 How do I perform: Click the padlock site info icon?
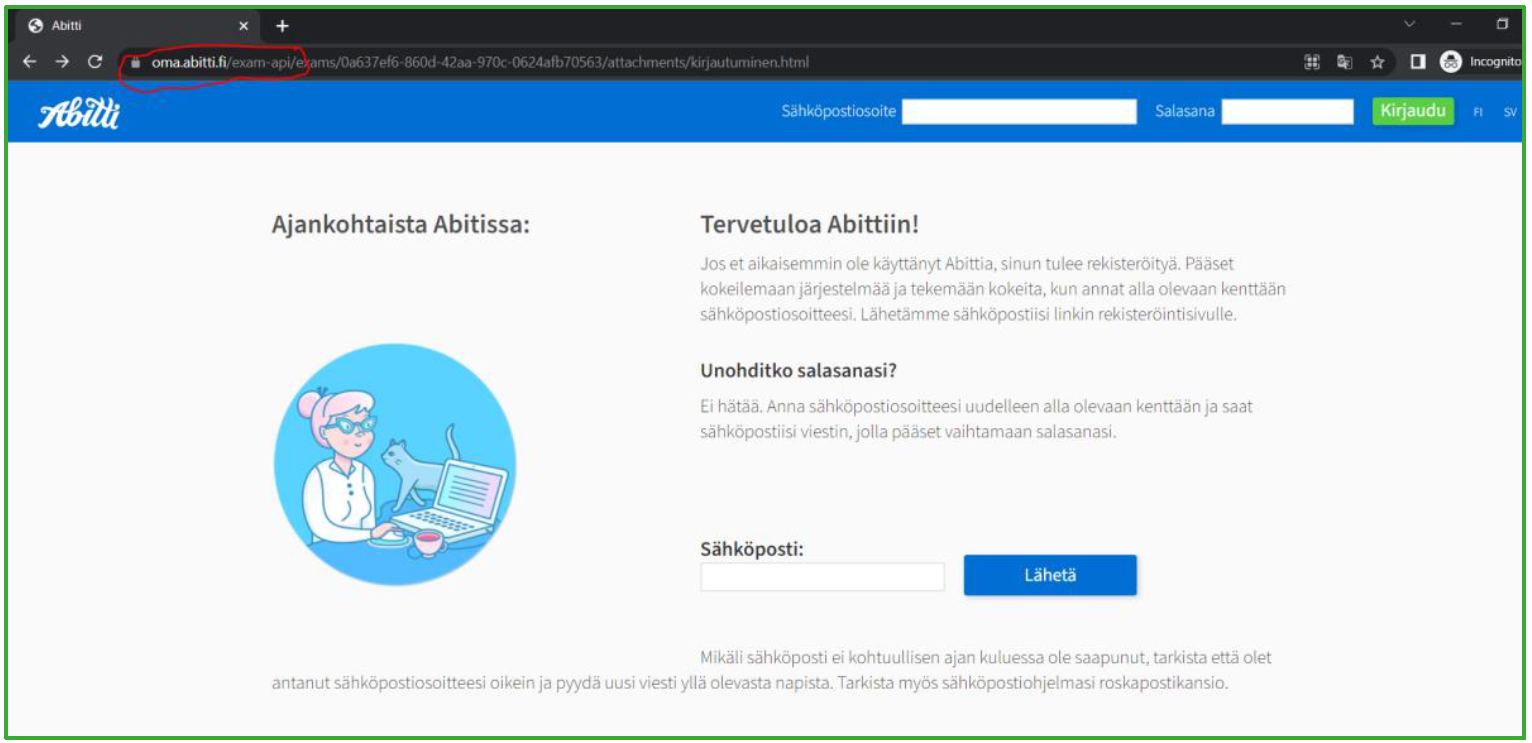coord(135,62)
